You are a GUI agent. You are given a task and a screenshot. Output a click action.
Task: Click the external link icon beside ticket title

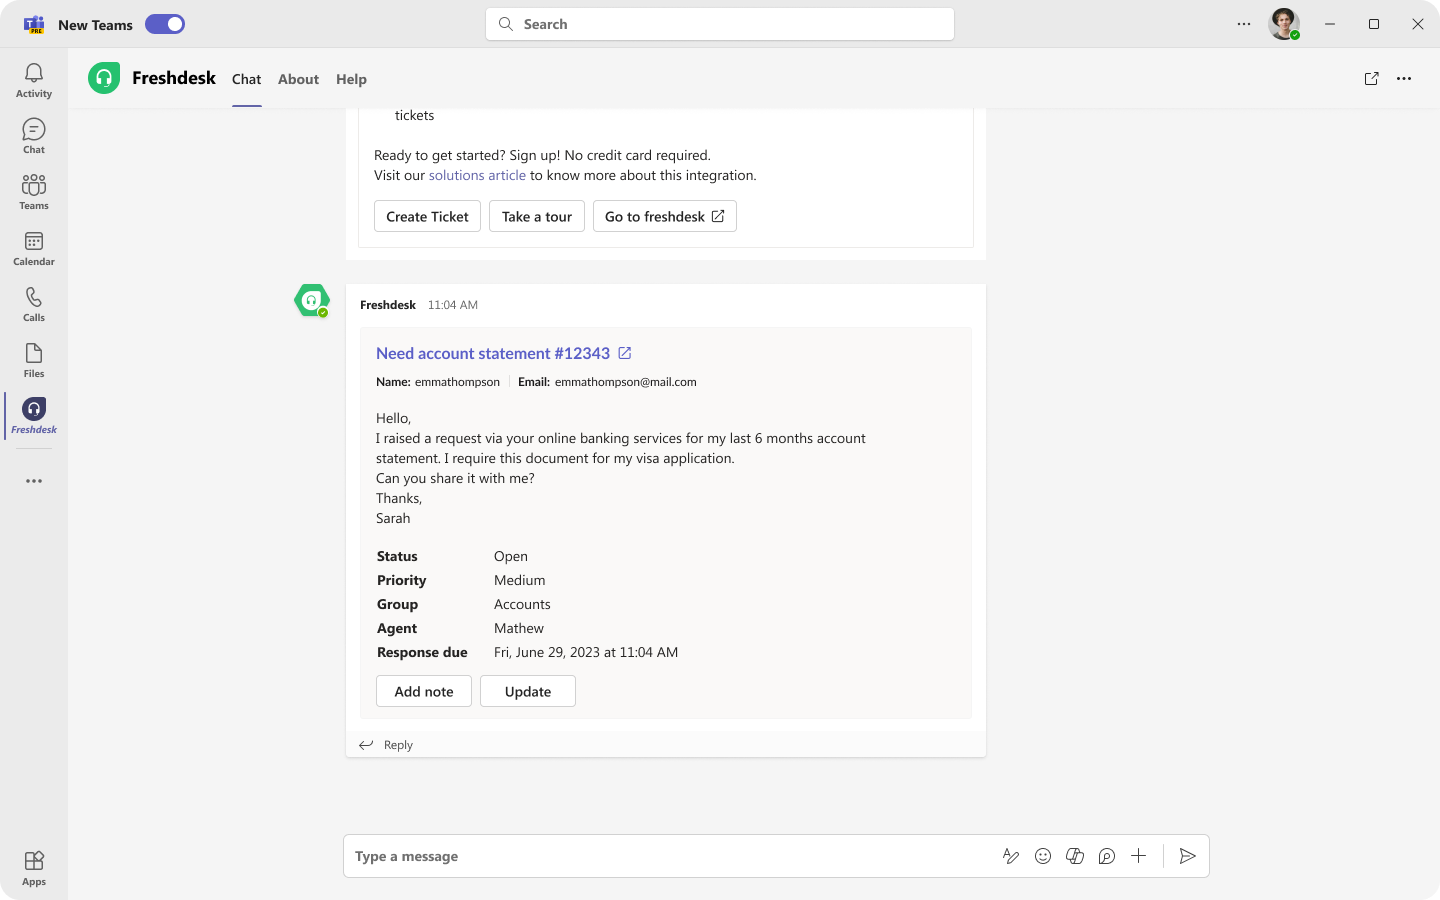625,353
